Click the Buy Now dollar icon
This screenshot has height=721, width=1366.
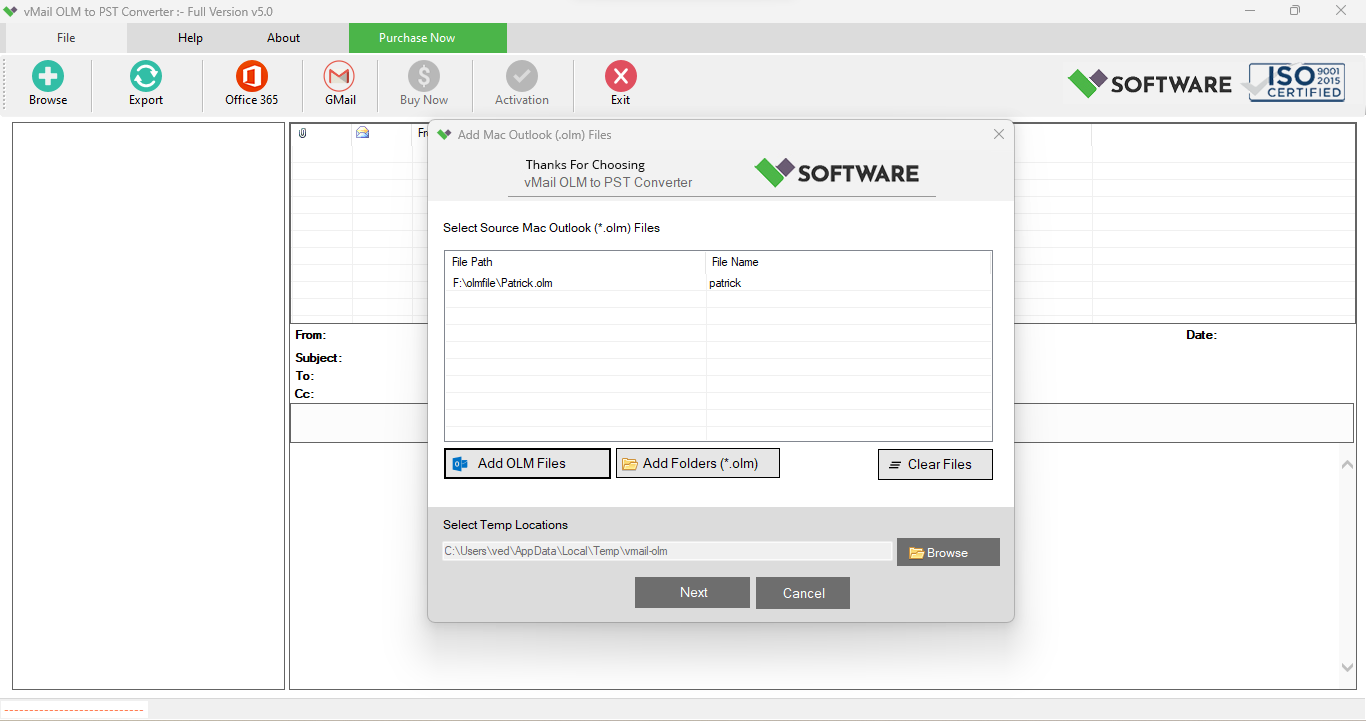click(424, 77)
